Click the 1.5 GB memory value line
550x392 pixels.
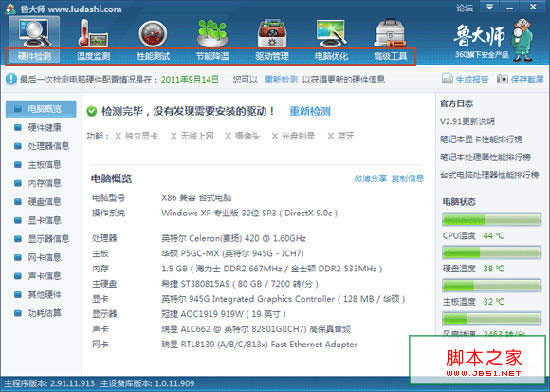click(271, 269)
